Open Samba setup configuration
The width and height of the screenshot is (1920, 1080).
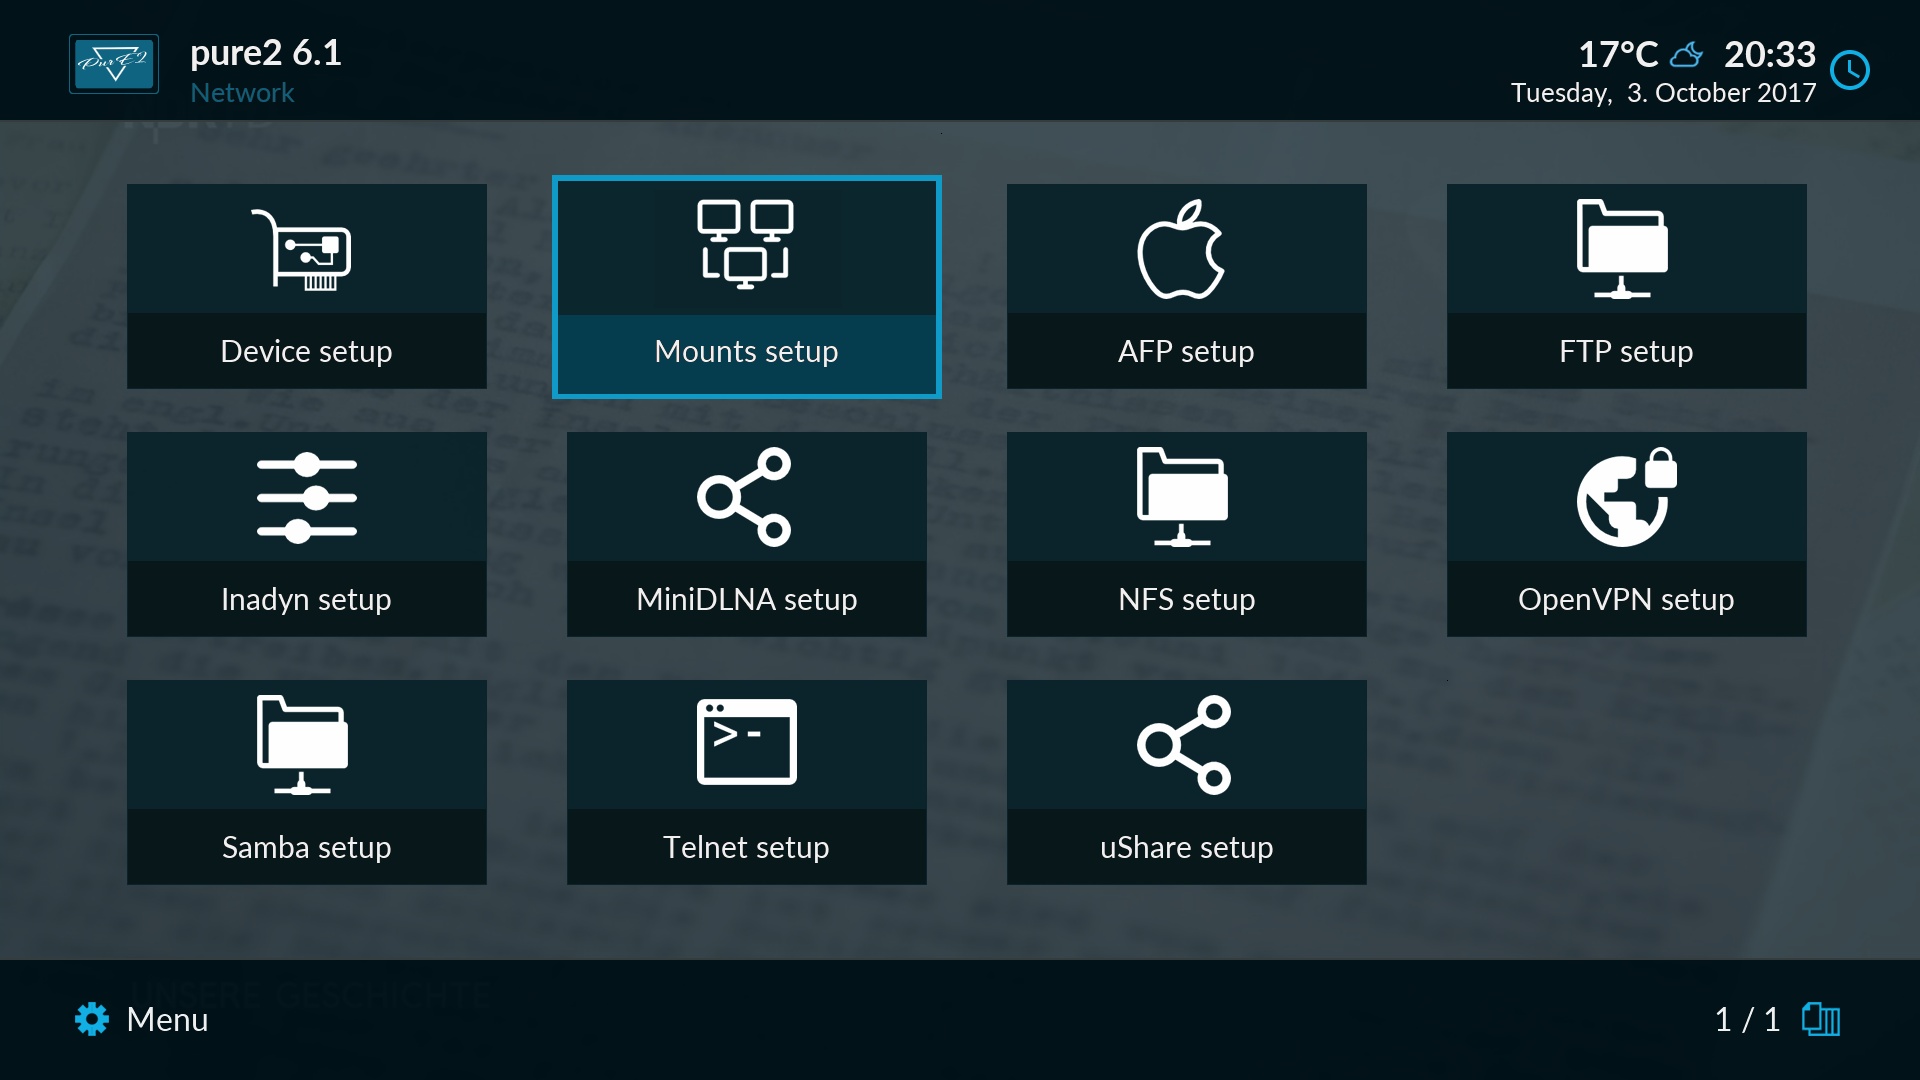click(306, 781)
